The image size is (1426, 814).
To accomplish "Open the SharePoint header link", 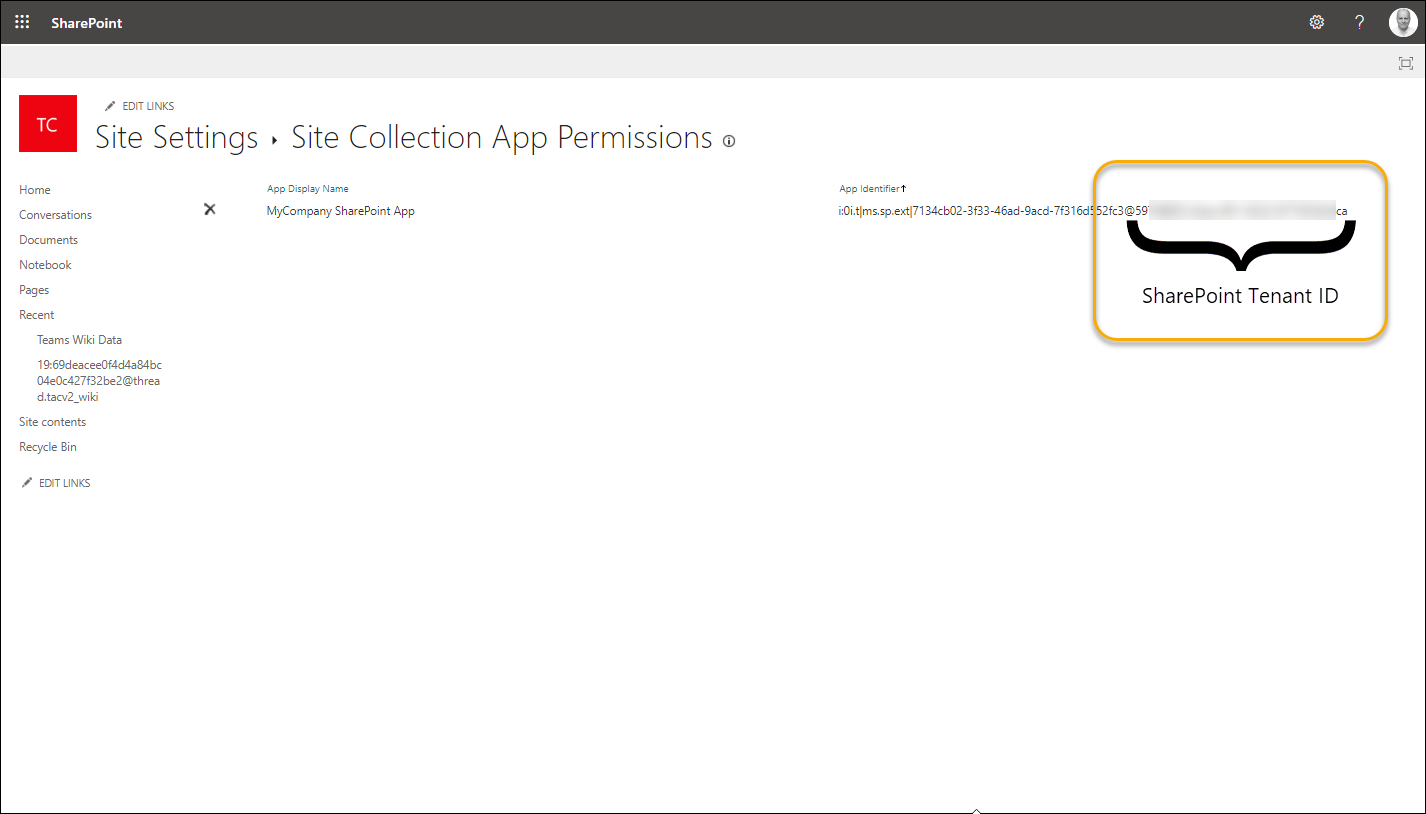I will [x=87, y=22].
